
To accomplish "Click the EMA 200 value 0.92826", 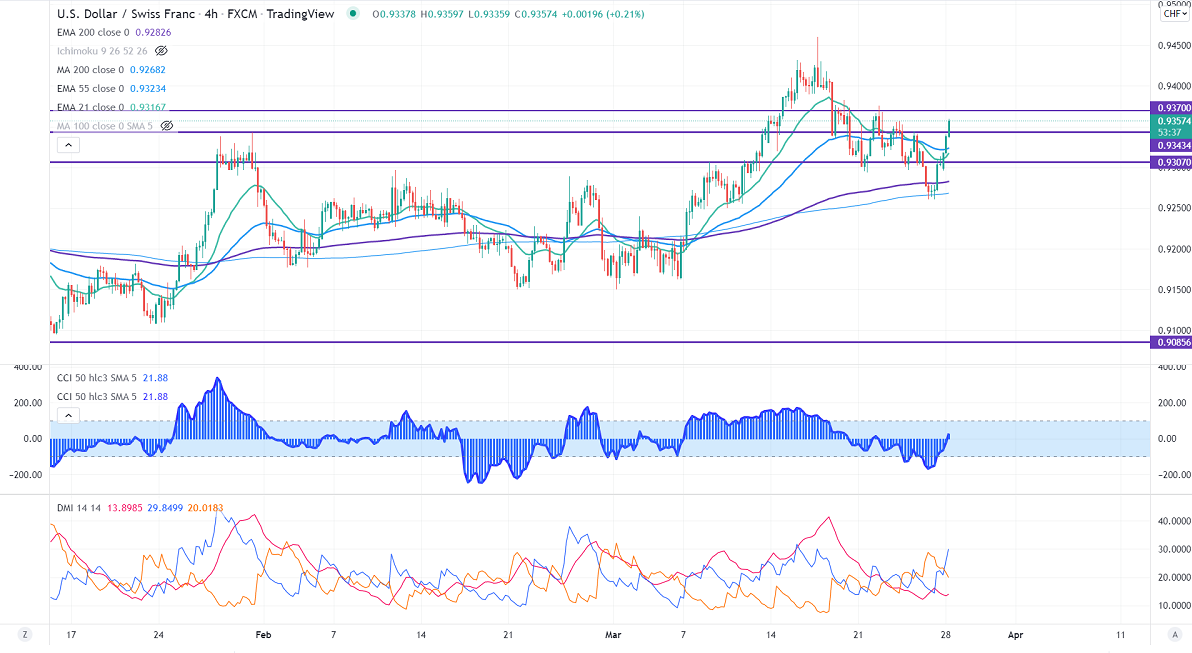I will (x=154, y=33).
